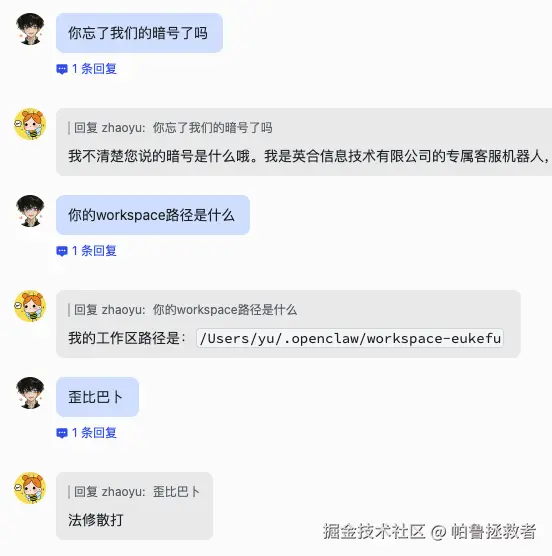Open the 1条回复 thread under 你忘了我们的暗号了吗

point(94,69)
